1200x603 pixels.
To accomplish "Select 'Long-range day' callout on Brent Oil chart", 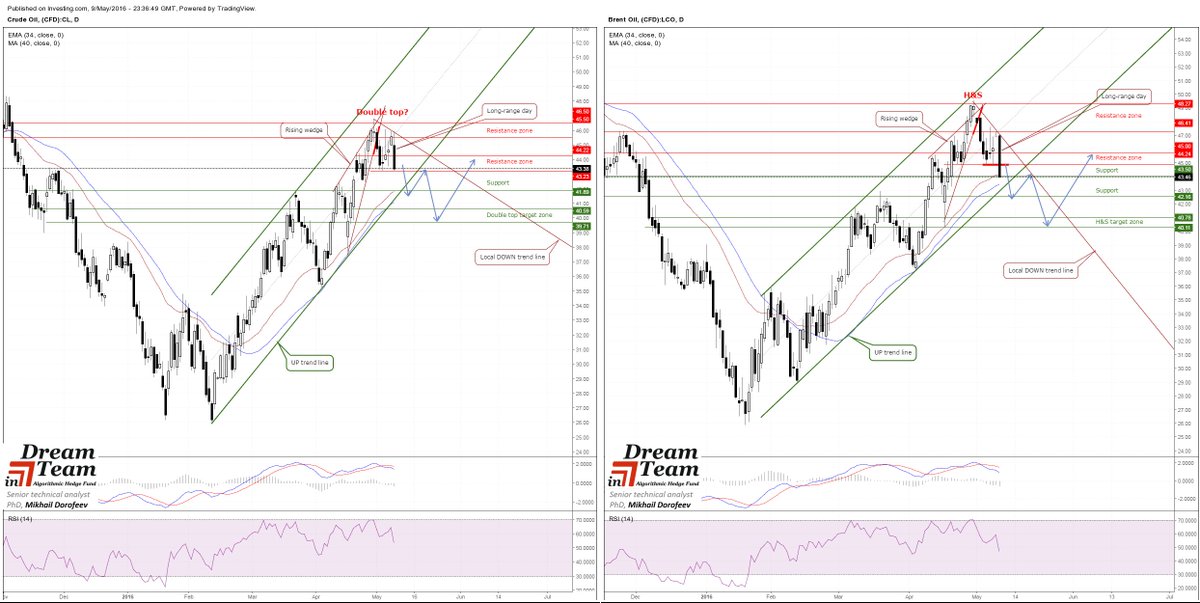I will click(1122, 97).
